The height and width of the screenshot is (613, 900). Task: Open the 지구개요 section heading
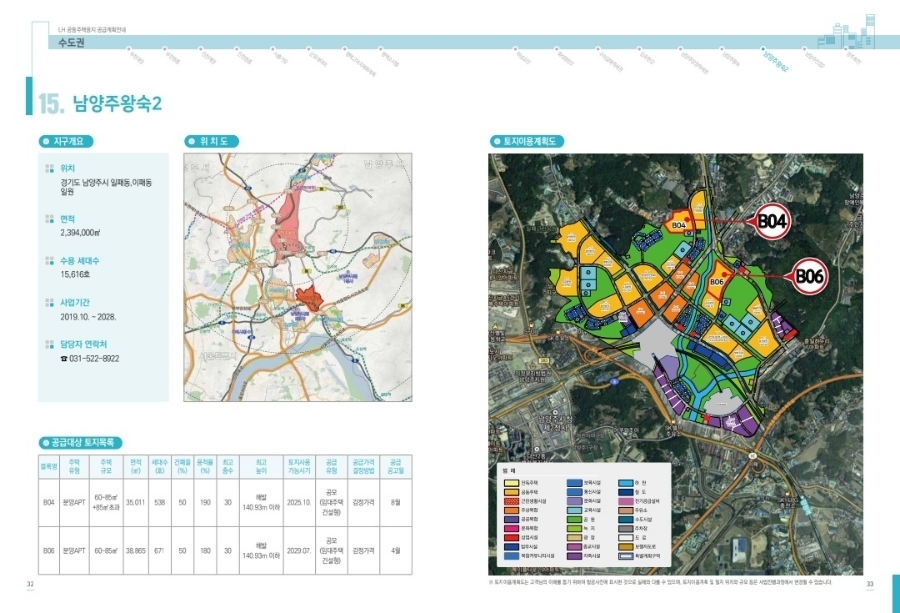click(66, 141)
